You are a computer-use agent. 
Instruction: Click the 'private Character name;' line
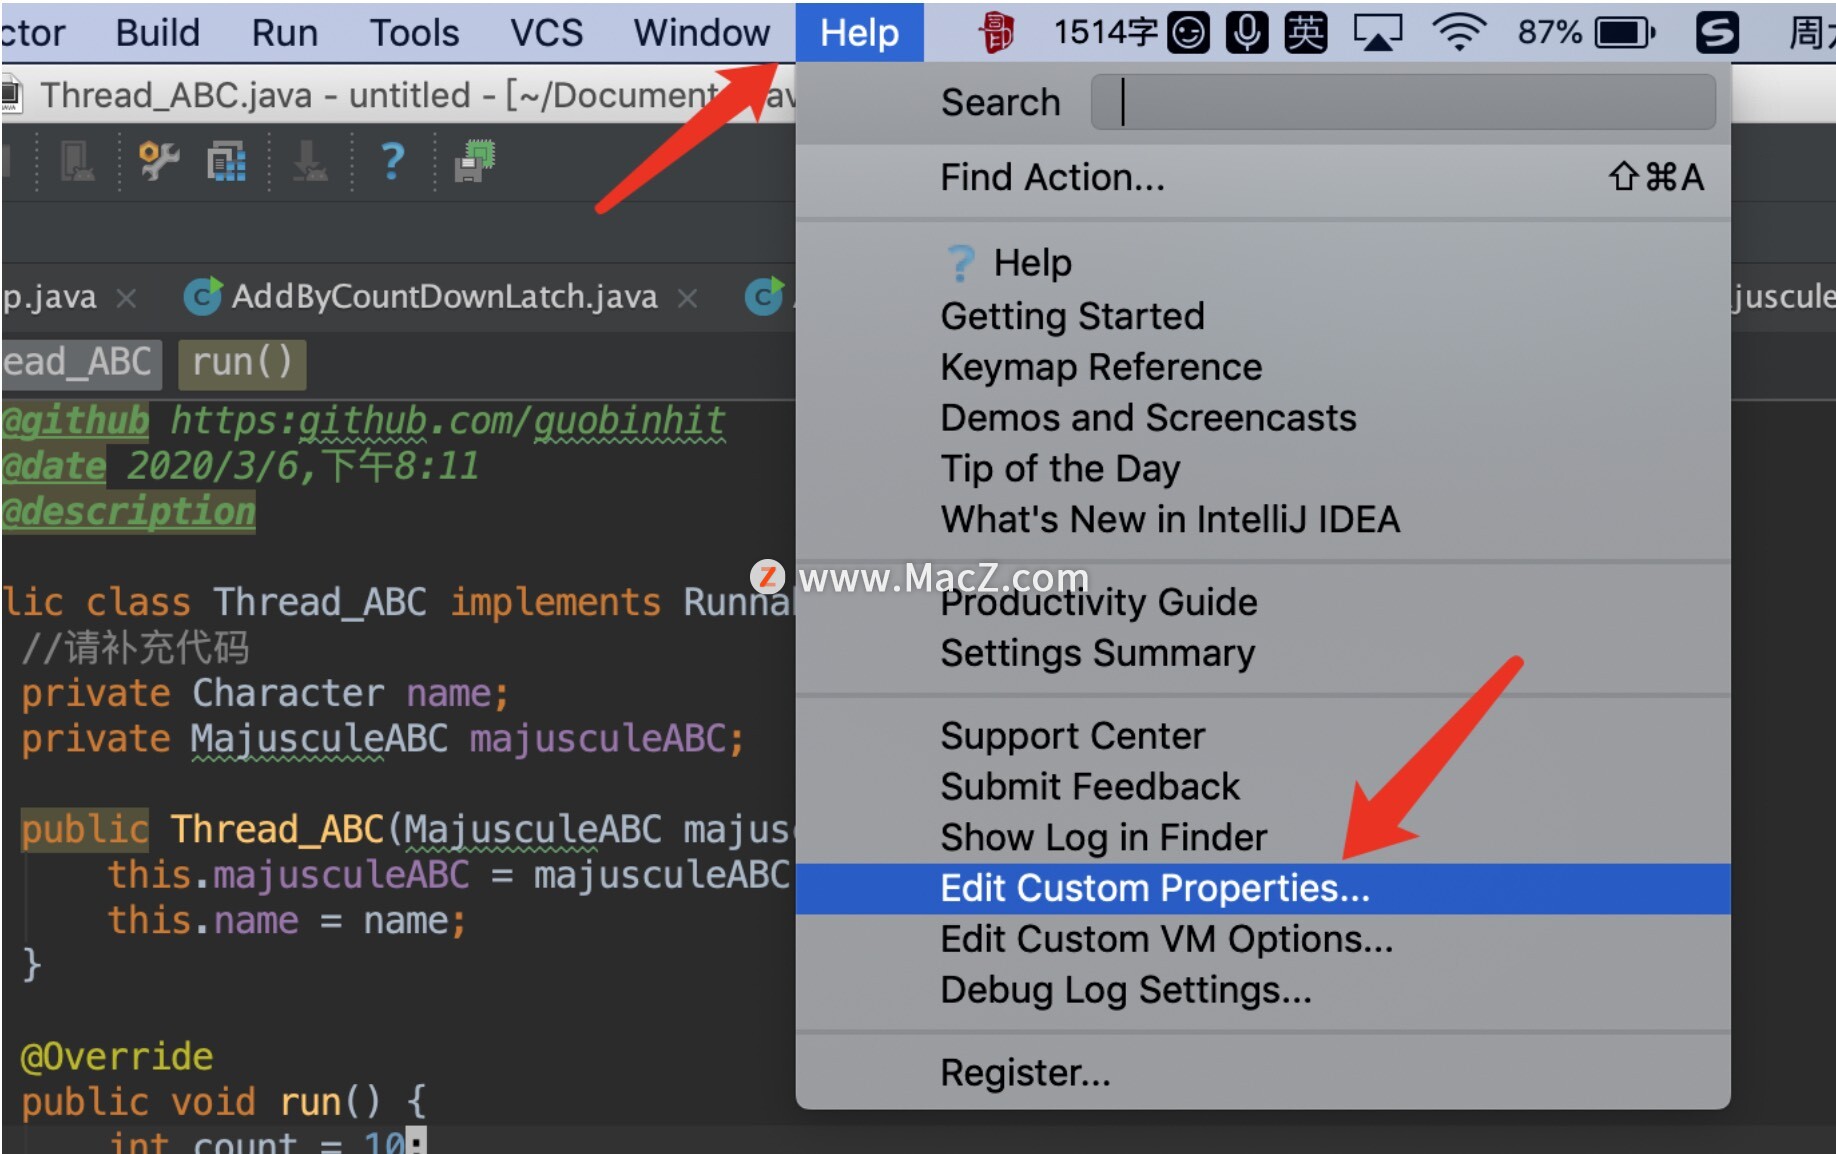(265, 693)
